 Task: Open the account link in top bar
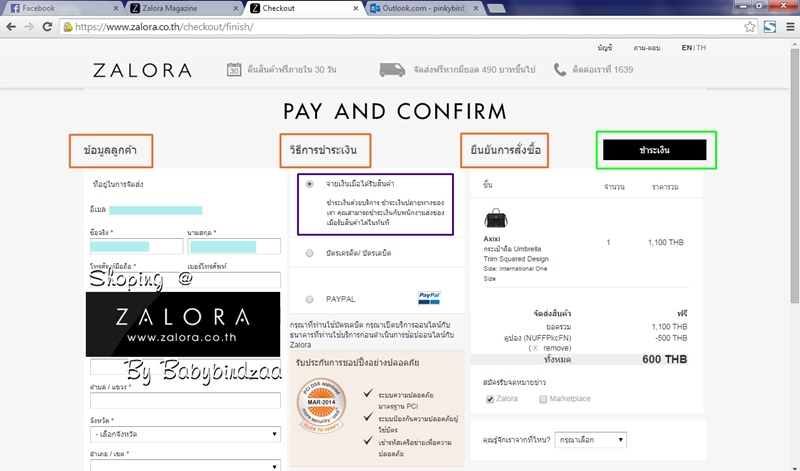pyautogui.click(x=605, y=47)
